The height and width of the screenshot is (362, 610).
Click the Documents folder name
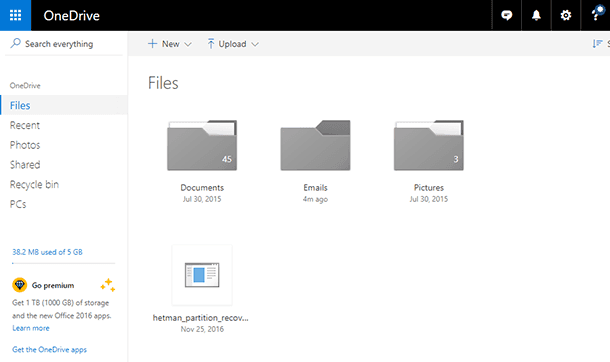click(202, 187)
